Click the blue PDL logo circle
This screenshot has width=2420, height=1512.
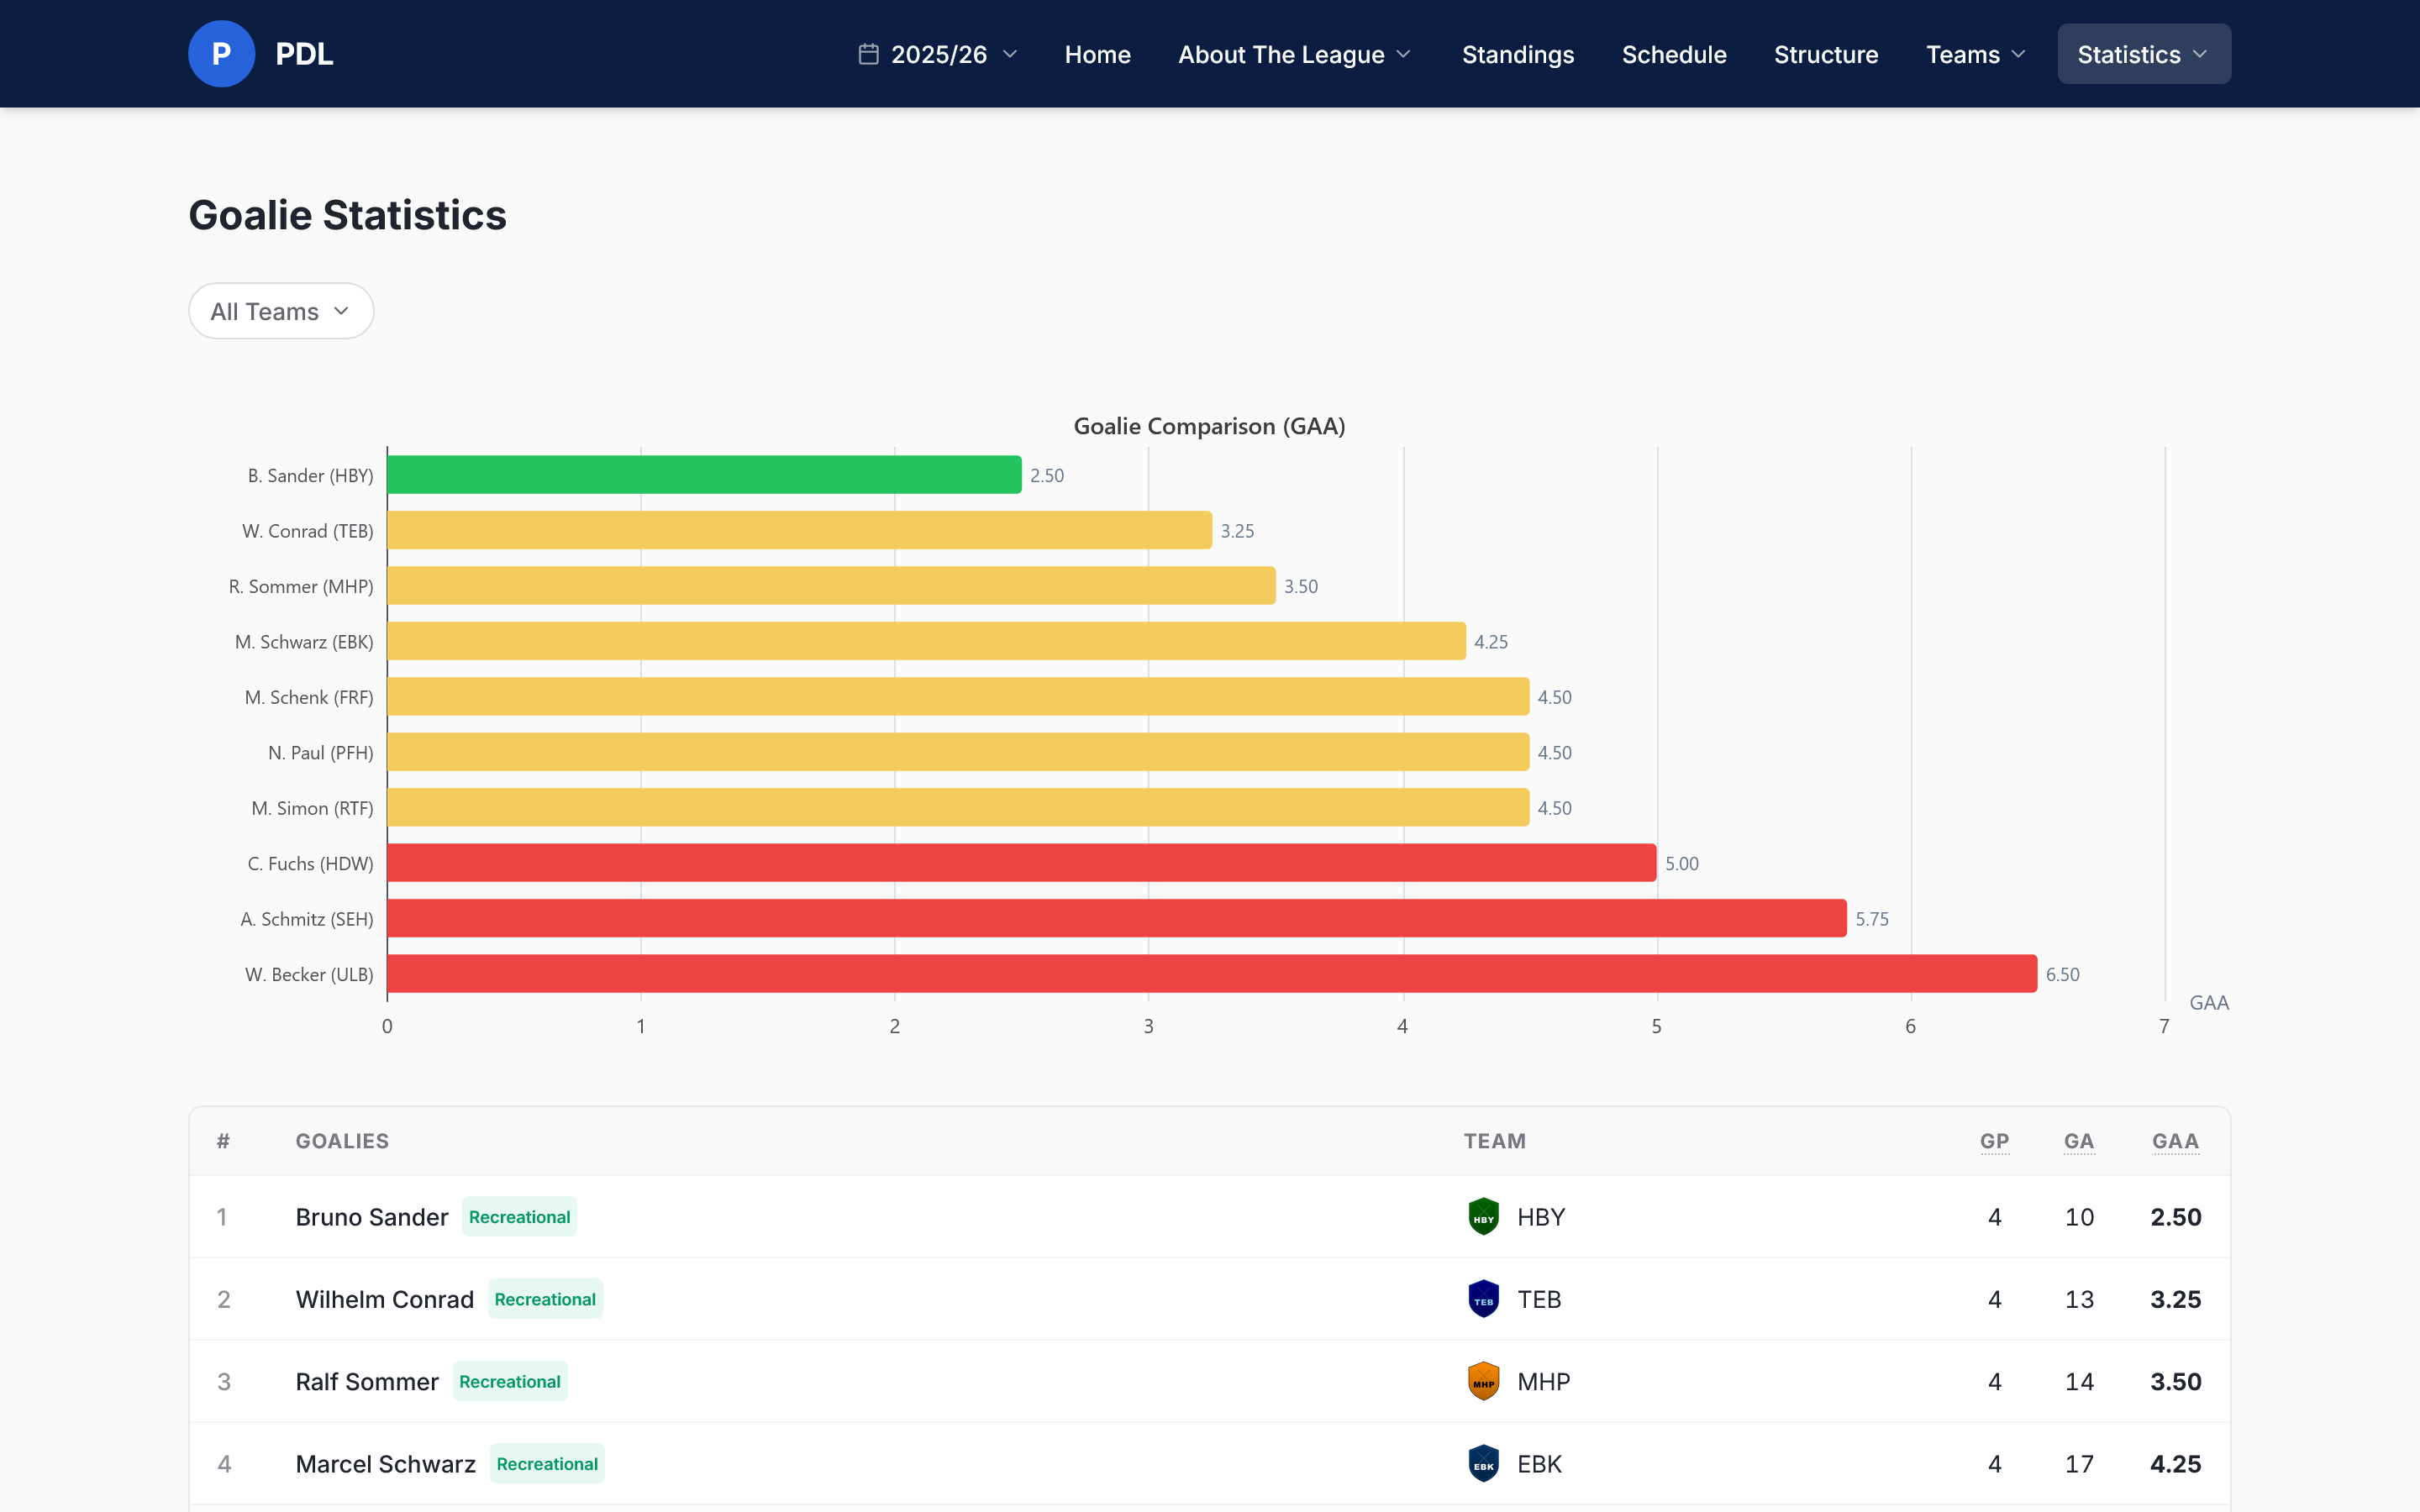point(221,54)
